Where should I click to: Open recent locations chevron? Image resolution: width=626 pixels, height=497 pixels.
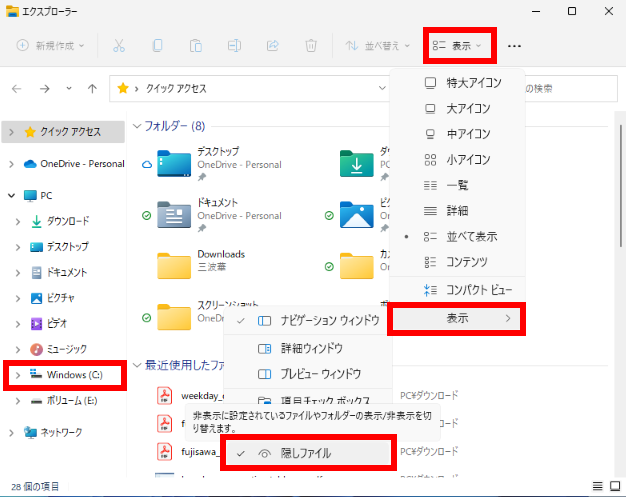69,88
